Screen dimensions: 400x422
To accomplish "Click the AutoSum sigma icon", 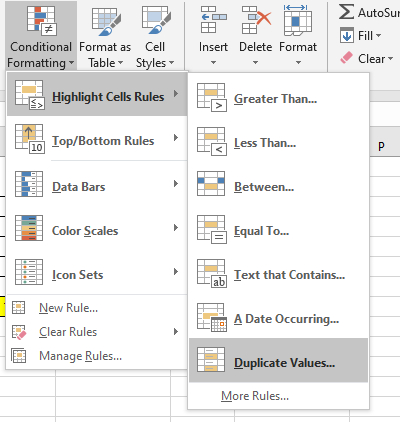I will pos(347,12).
